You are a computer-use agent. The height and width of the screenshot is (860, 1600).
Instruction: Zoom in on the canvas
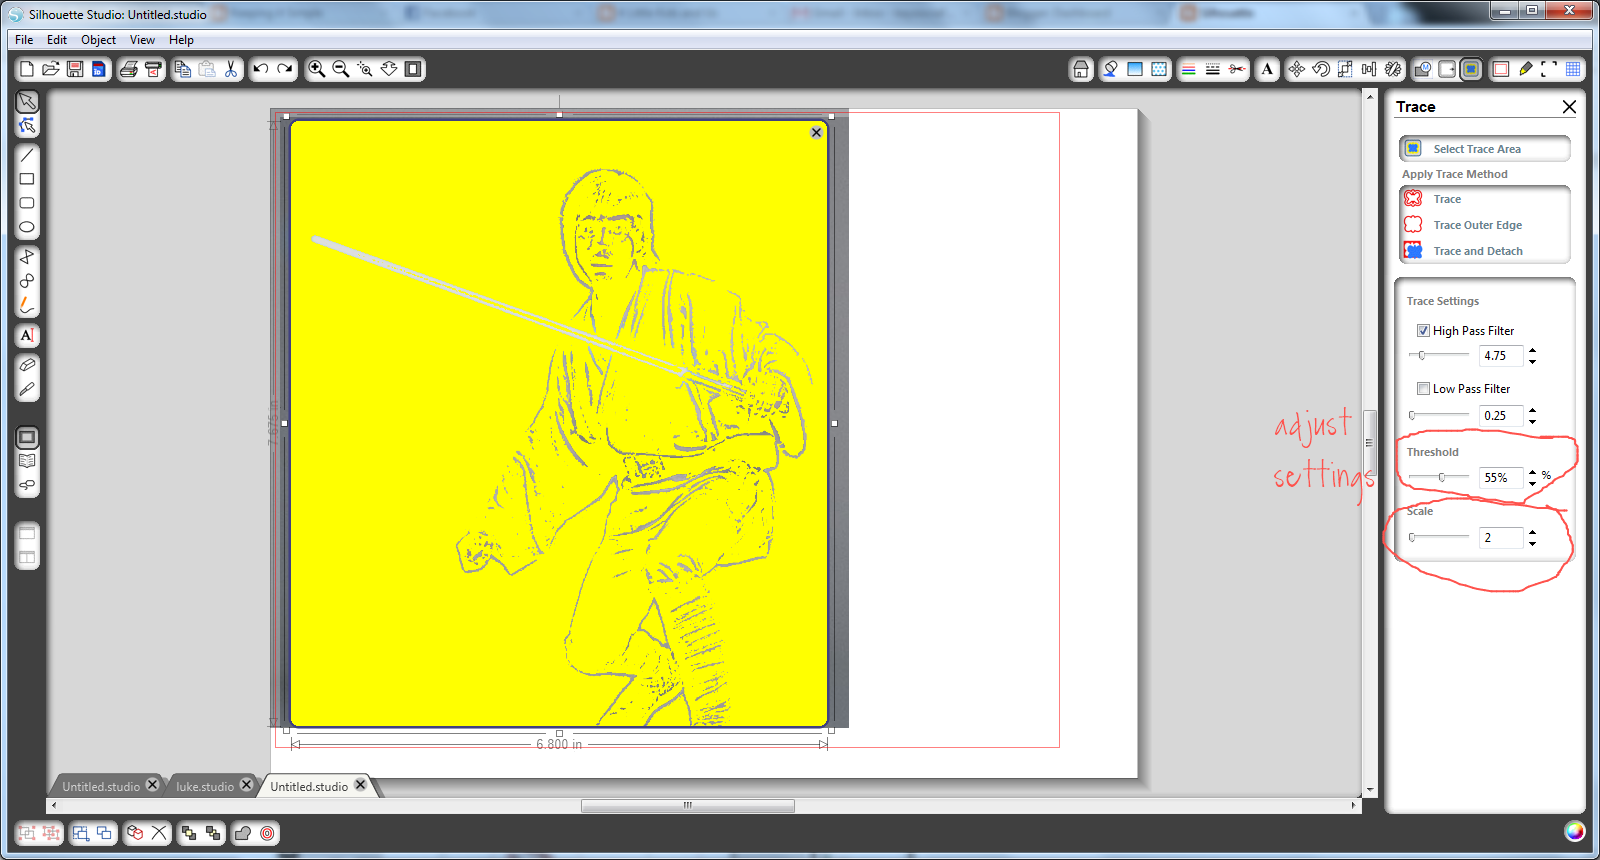[x=317, y=69]
